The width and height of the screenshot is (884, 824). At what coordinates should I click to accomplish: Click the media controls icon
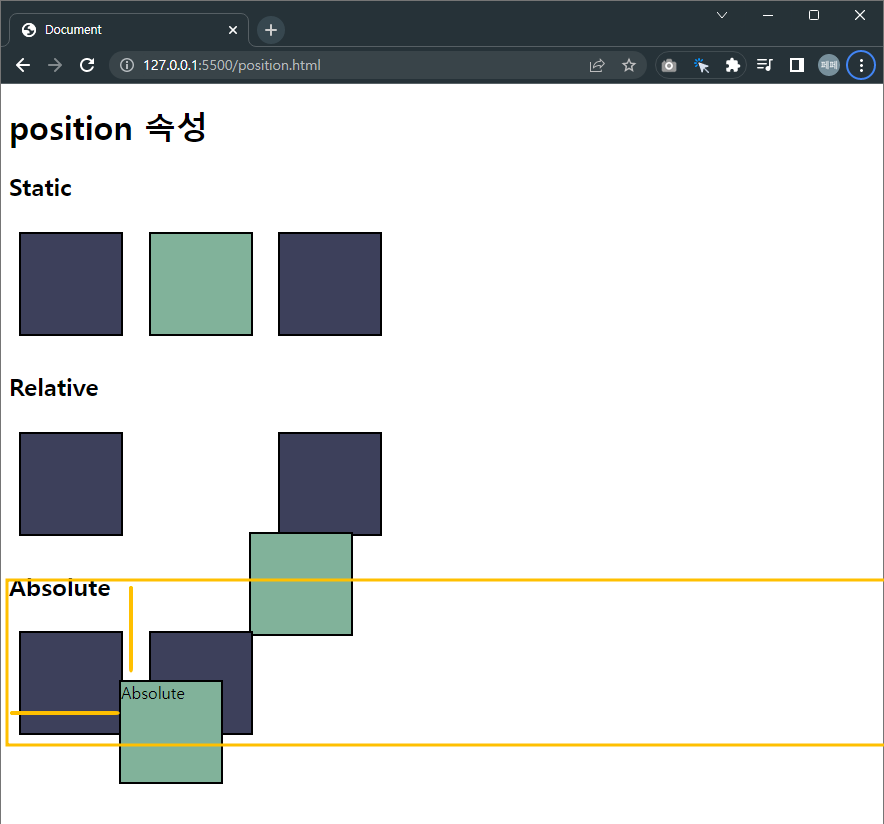click(x=764, y=64)
